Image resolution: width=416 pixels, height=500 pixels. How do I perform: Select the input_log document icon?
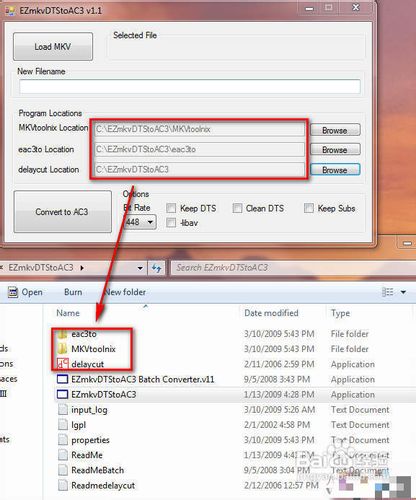tap(62, 410)
